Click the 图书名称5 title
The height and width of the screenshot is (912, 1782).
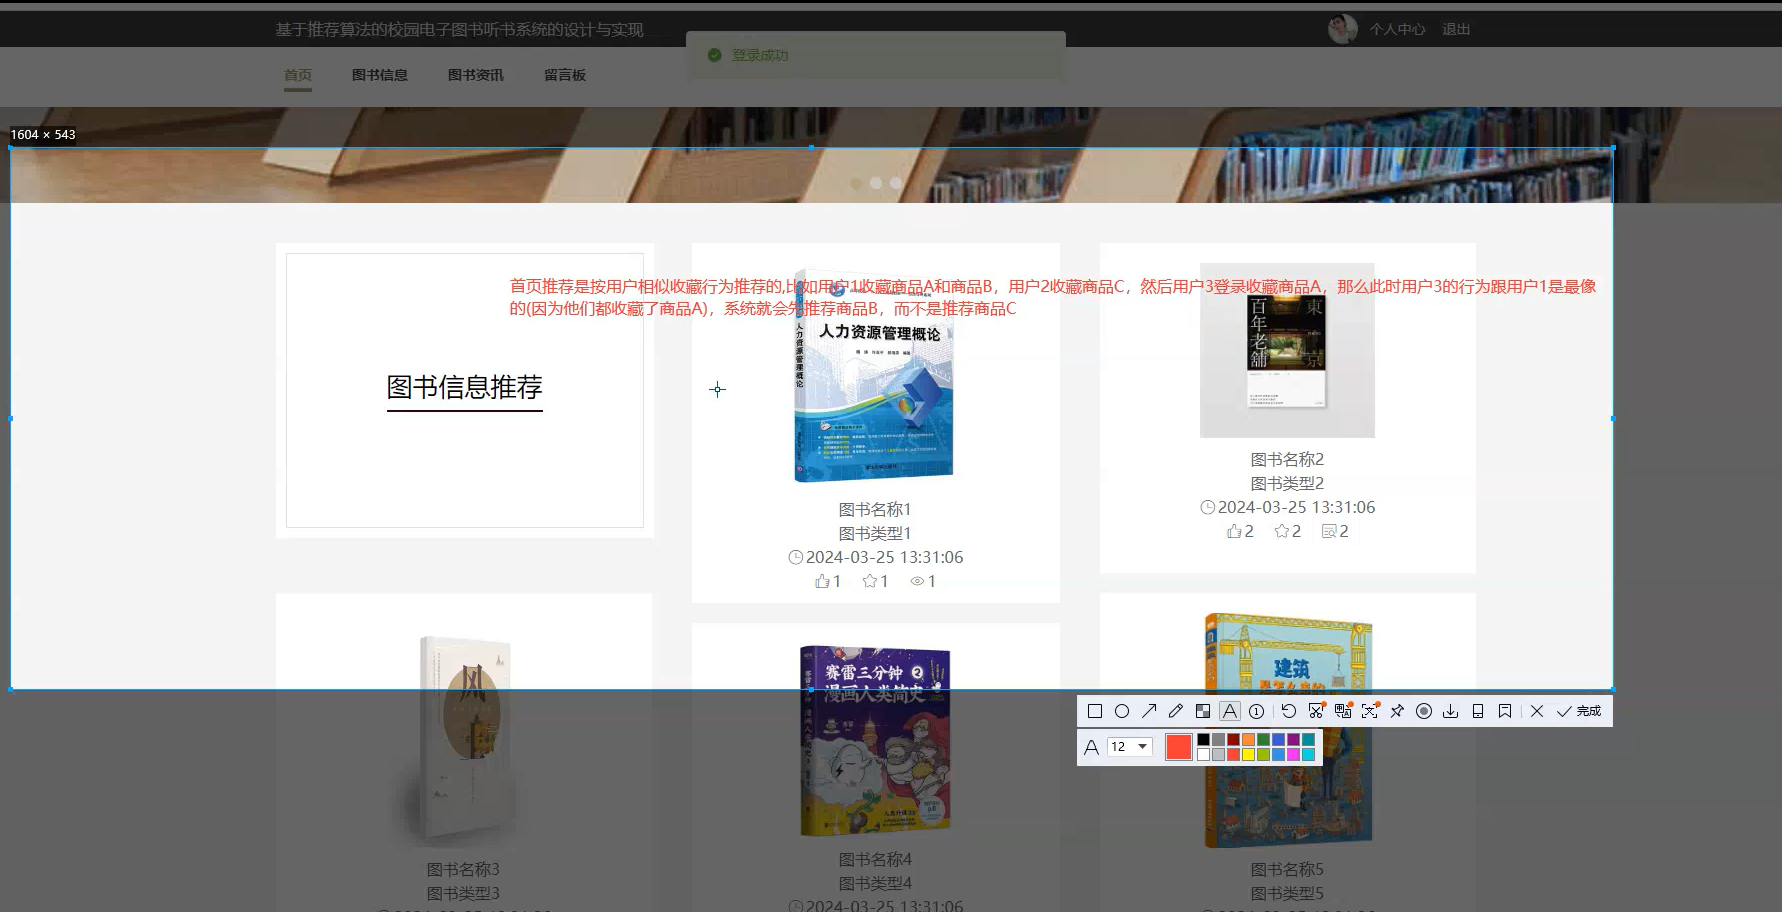pyautogui.click(x=1287, y=869)
